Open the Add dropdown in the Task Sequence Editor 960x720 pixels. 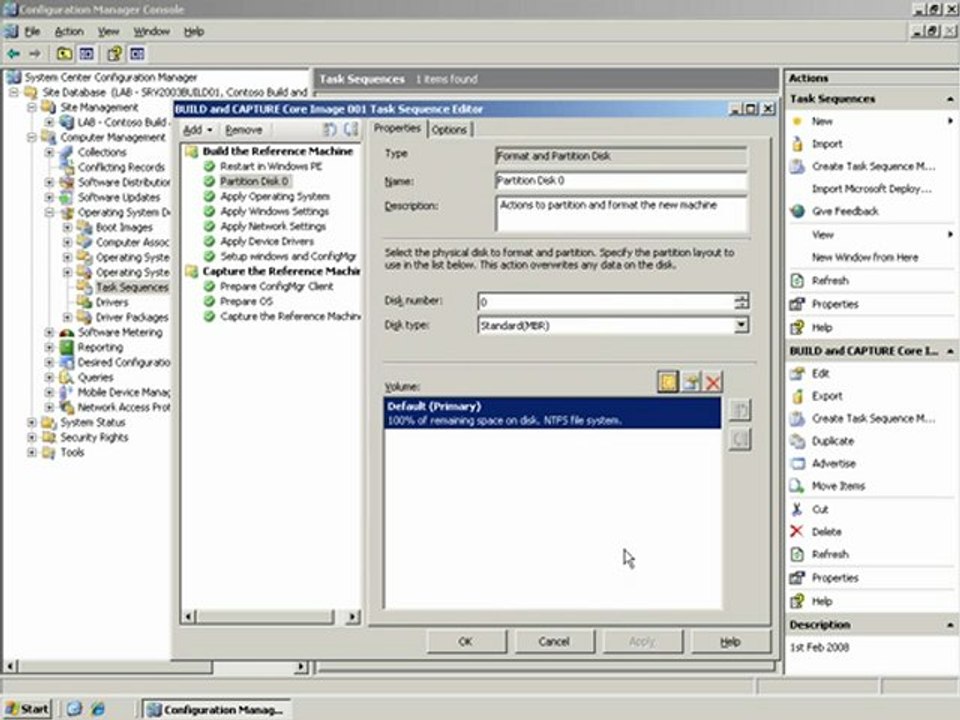point(198,130)
